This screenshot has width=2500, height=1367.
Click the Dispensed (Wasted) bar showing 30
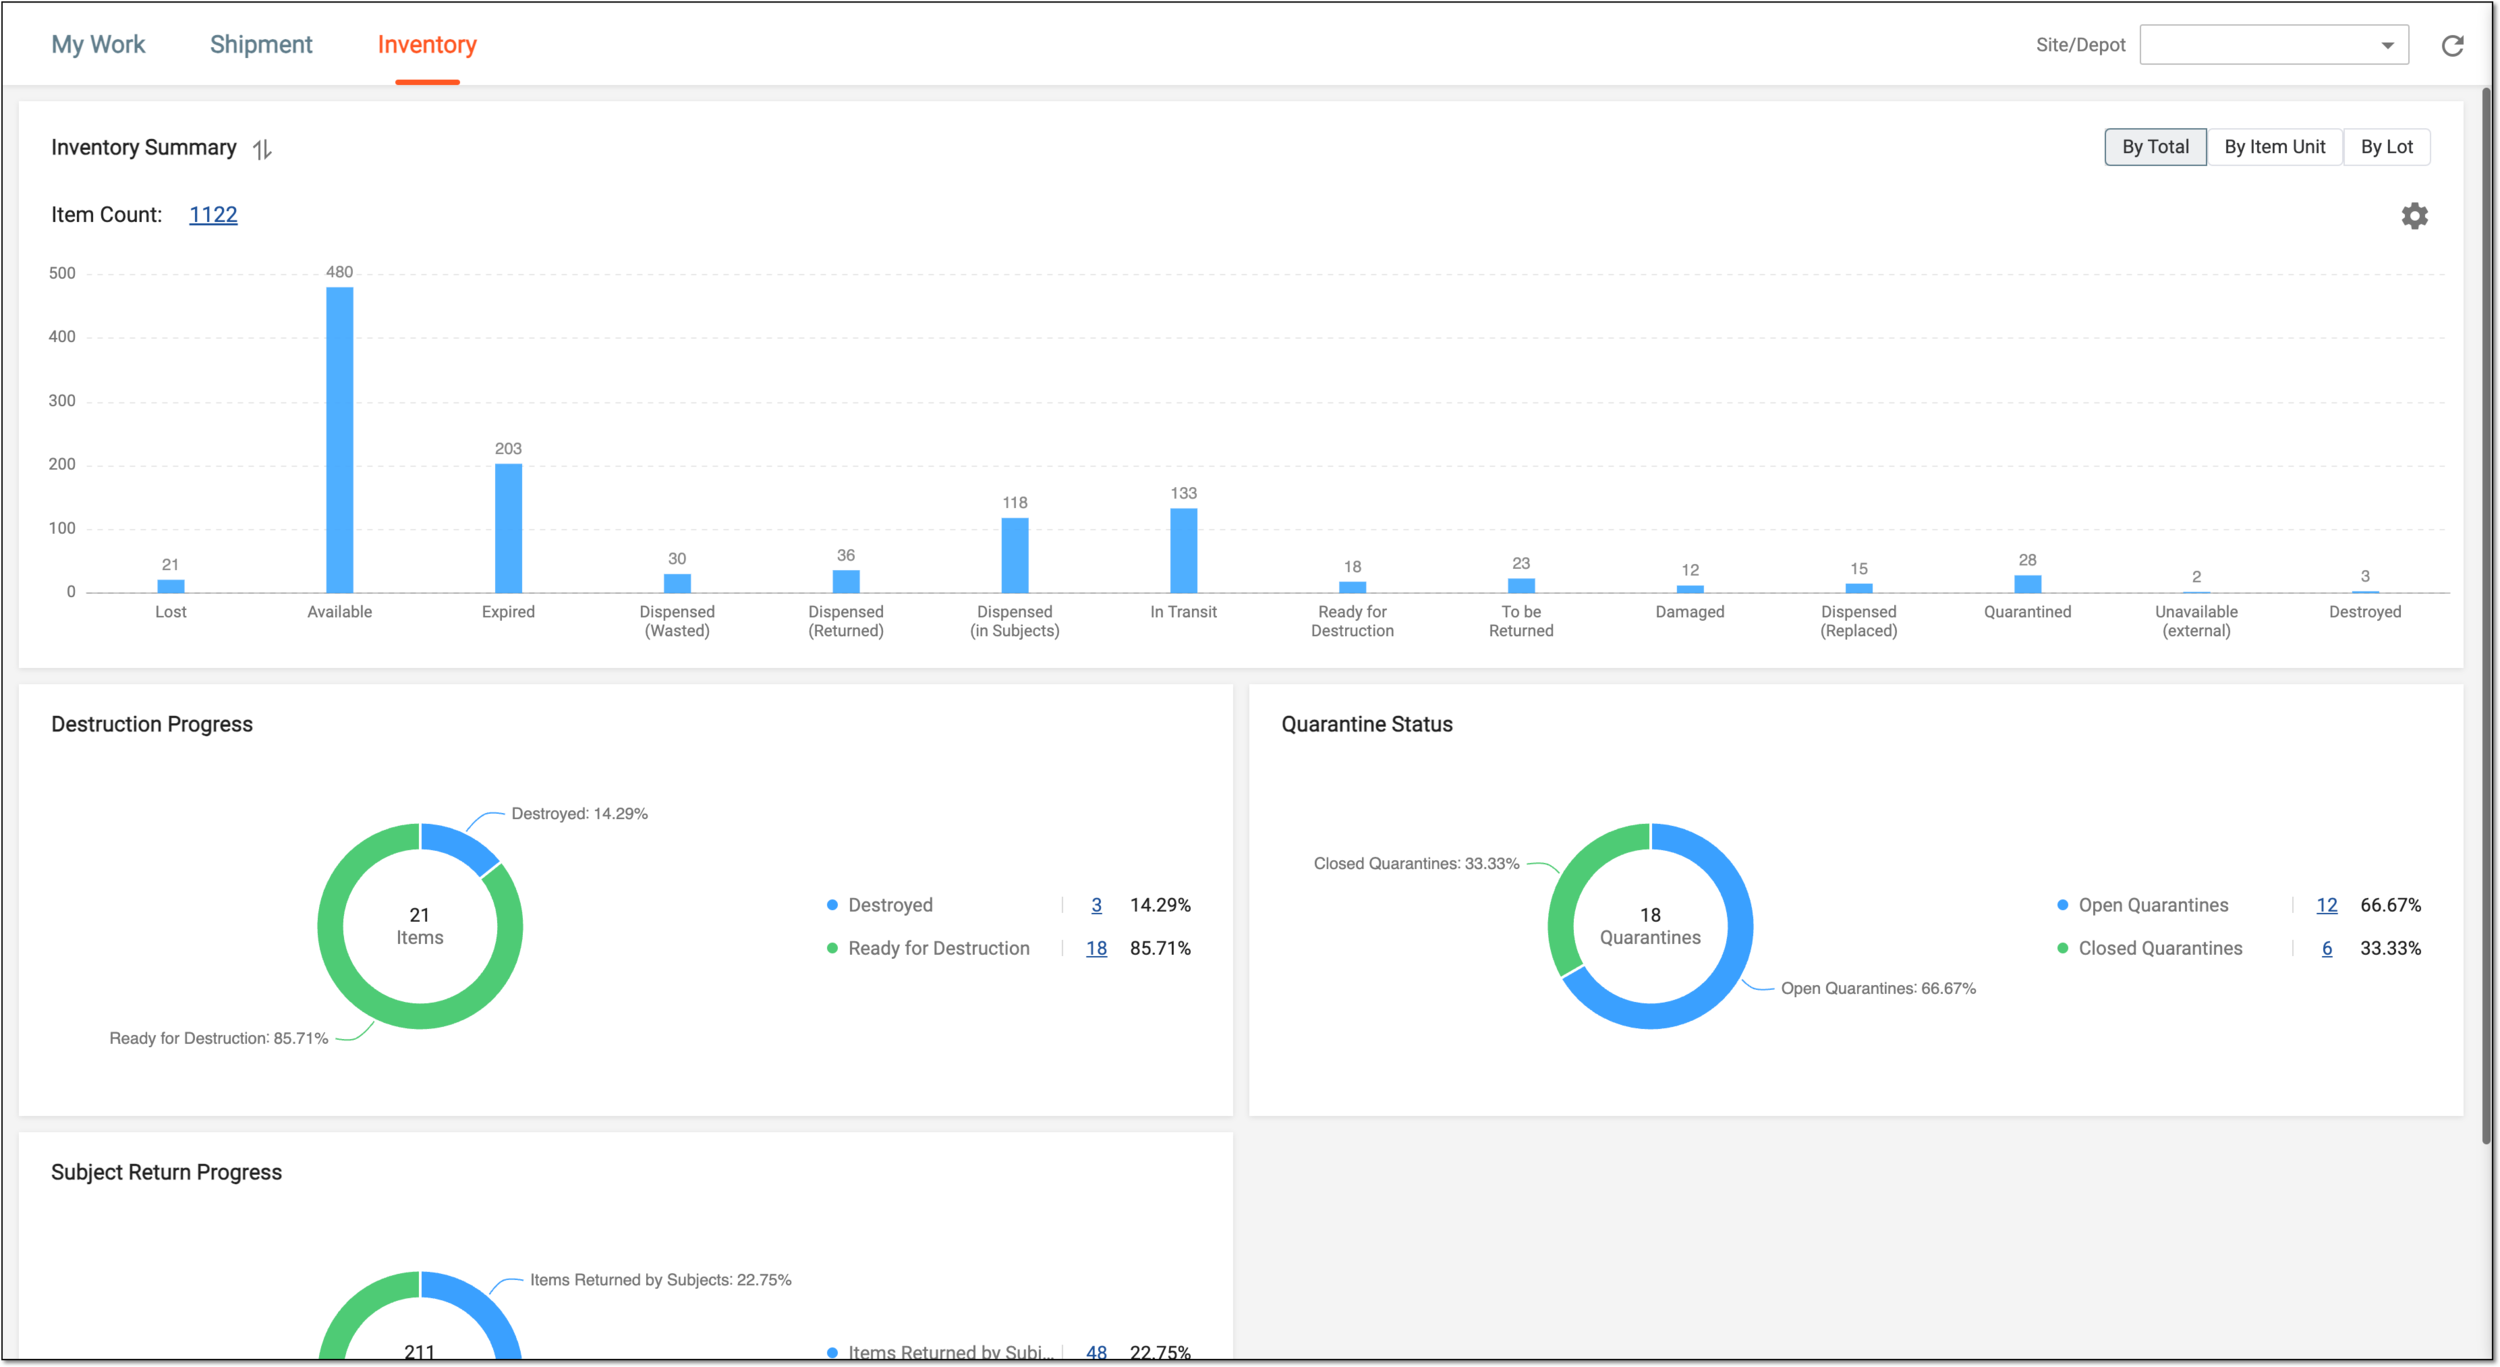[x=677, y=583]
